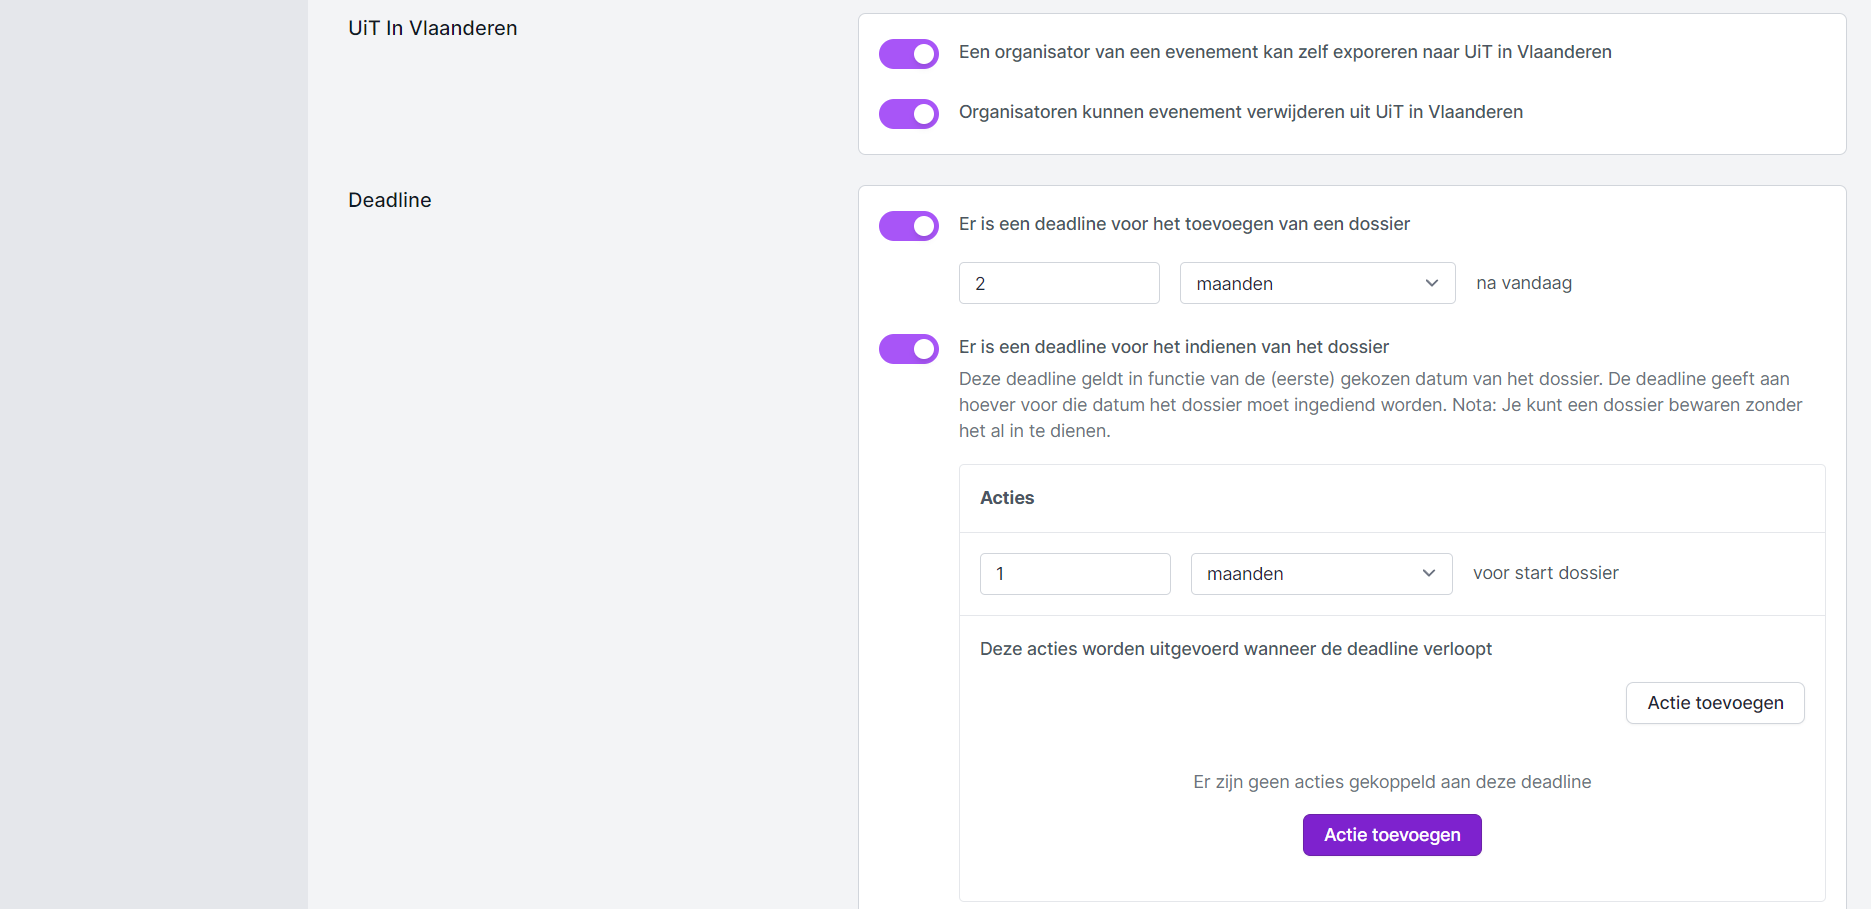Click the 'Acties' panel header

(x=1007, y=498)
